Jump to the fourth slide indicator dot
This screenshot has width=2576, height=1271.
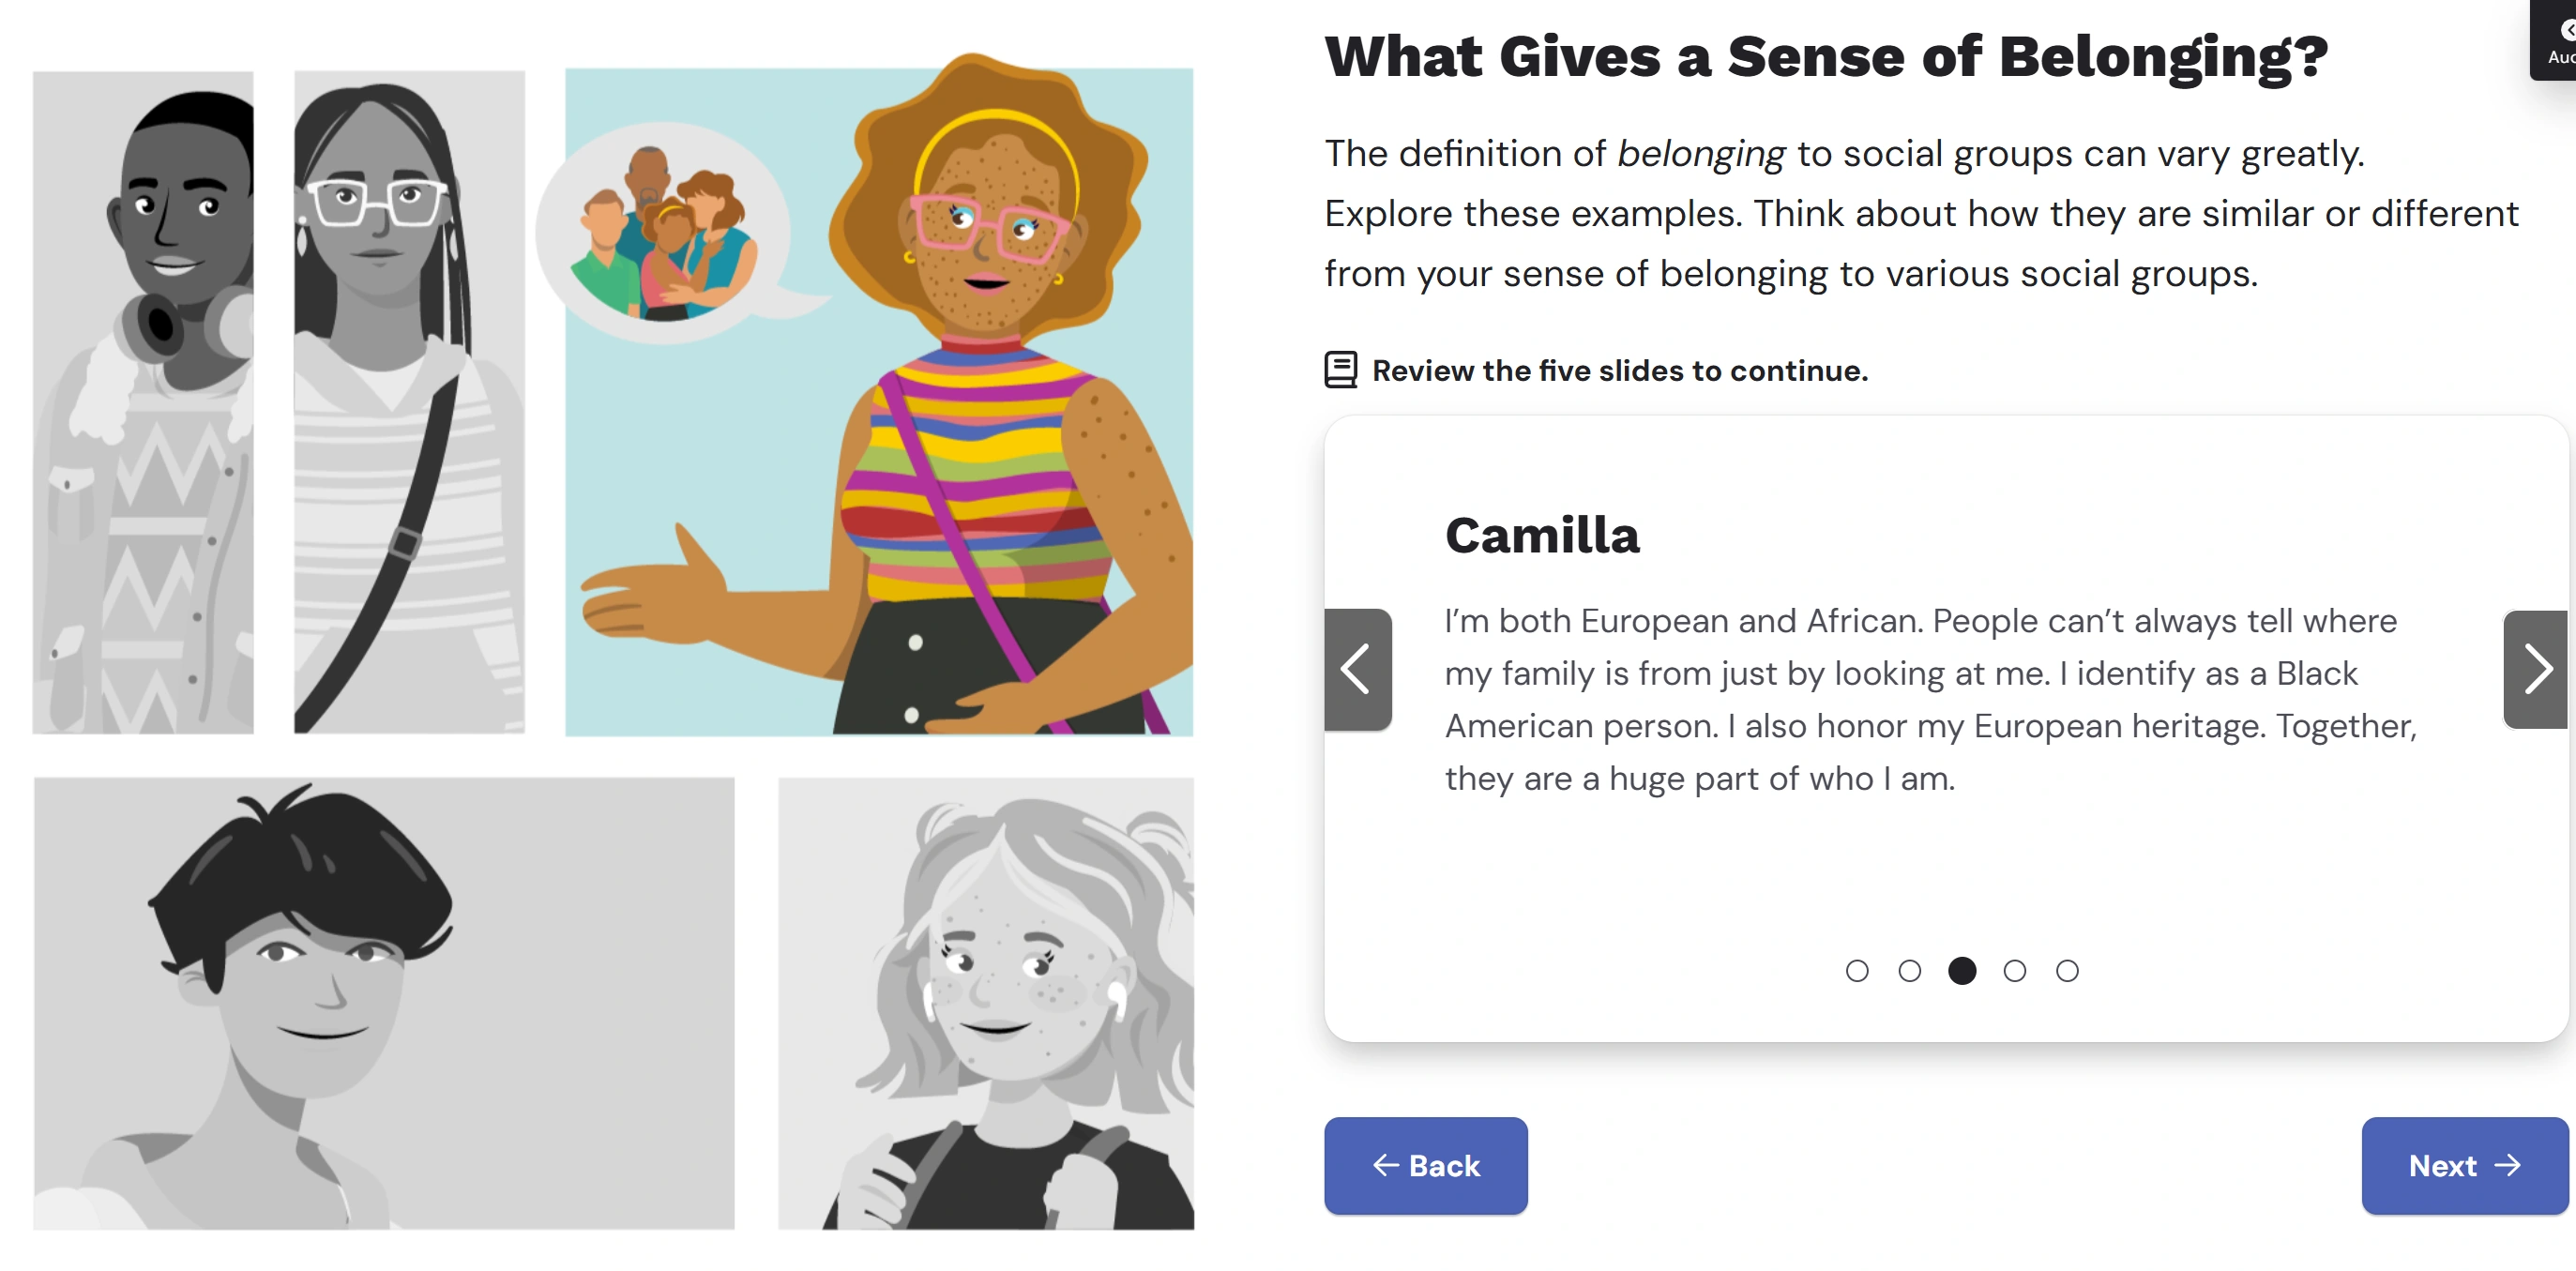click(x=2014, y=971)
